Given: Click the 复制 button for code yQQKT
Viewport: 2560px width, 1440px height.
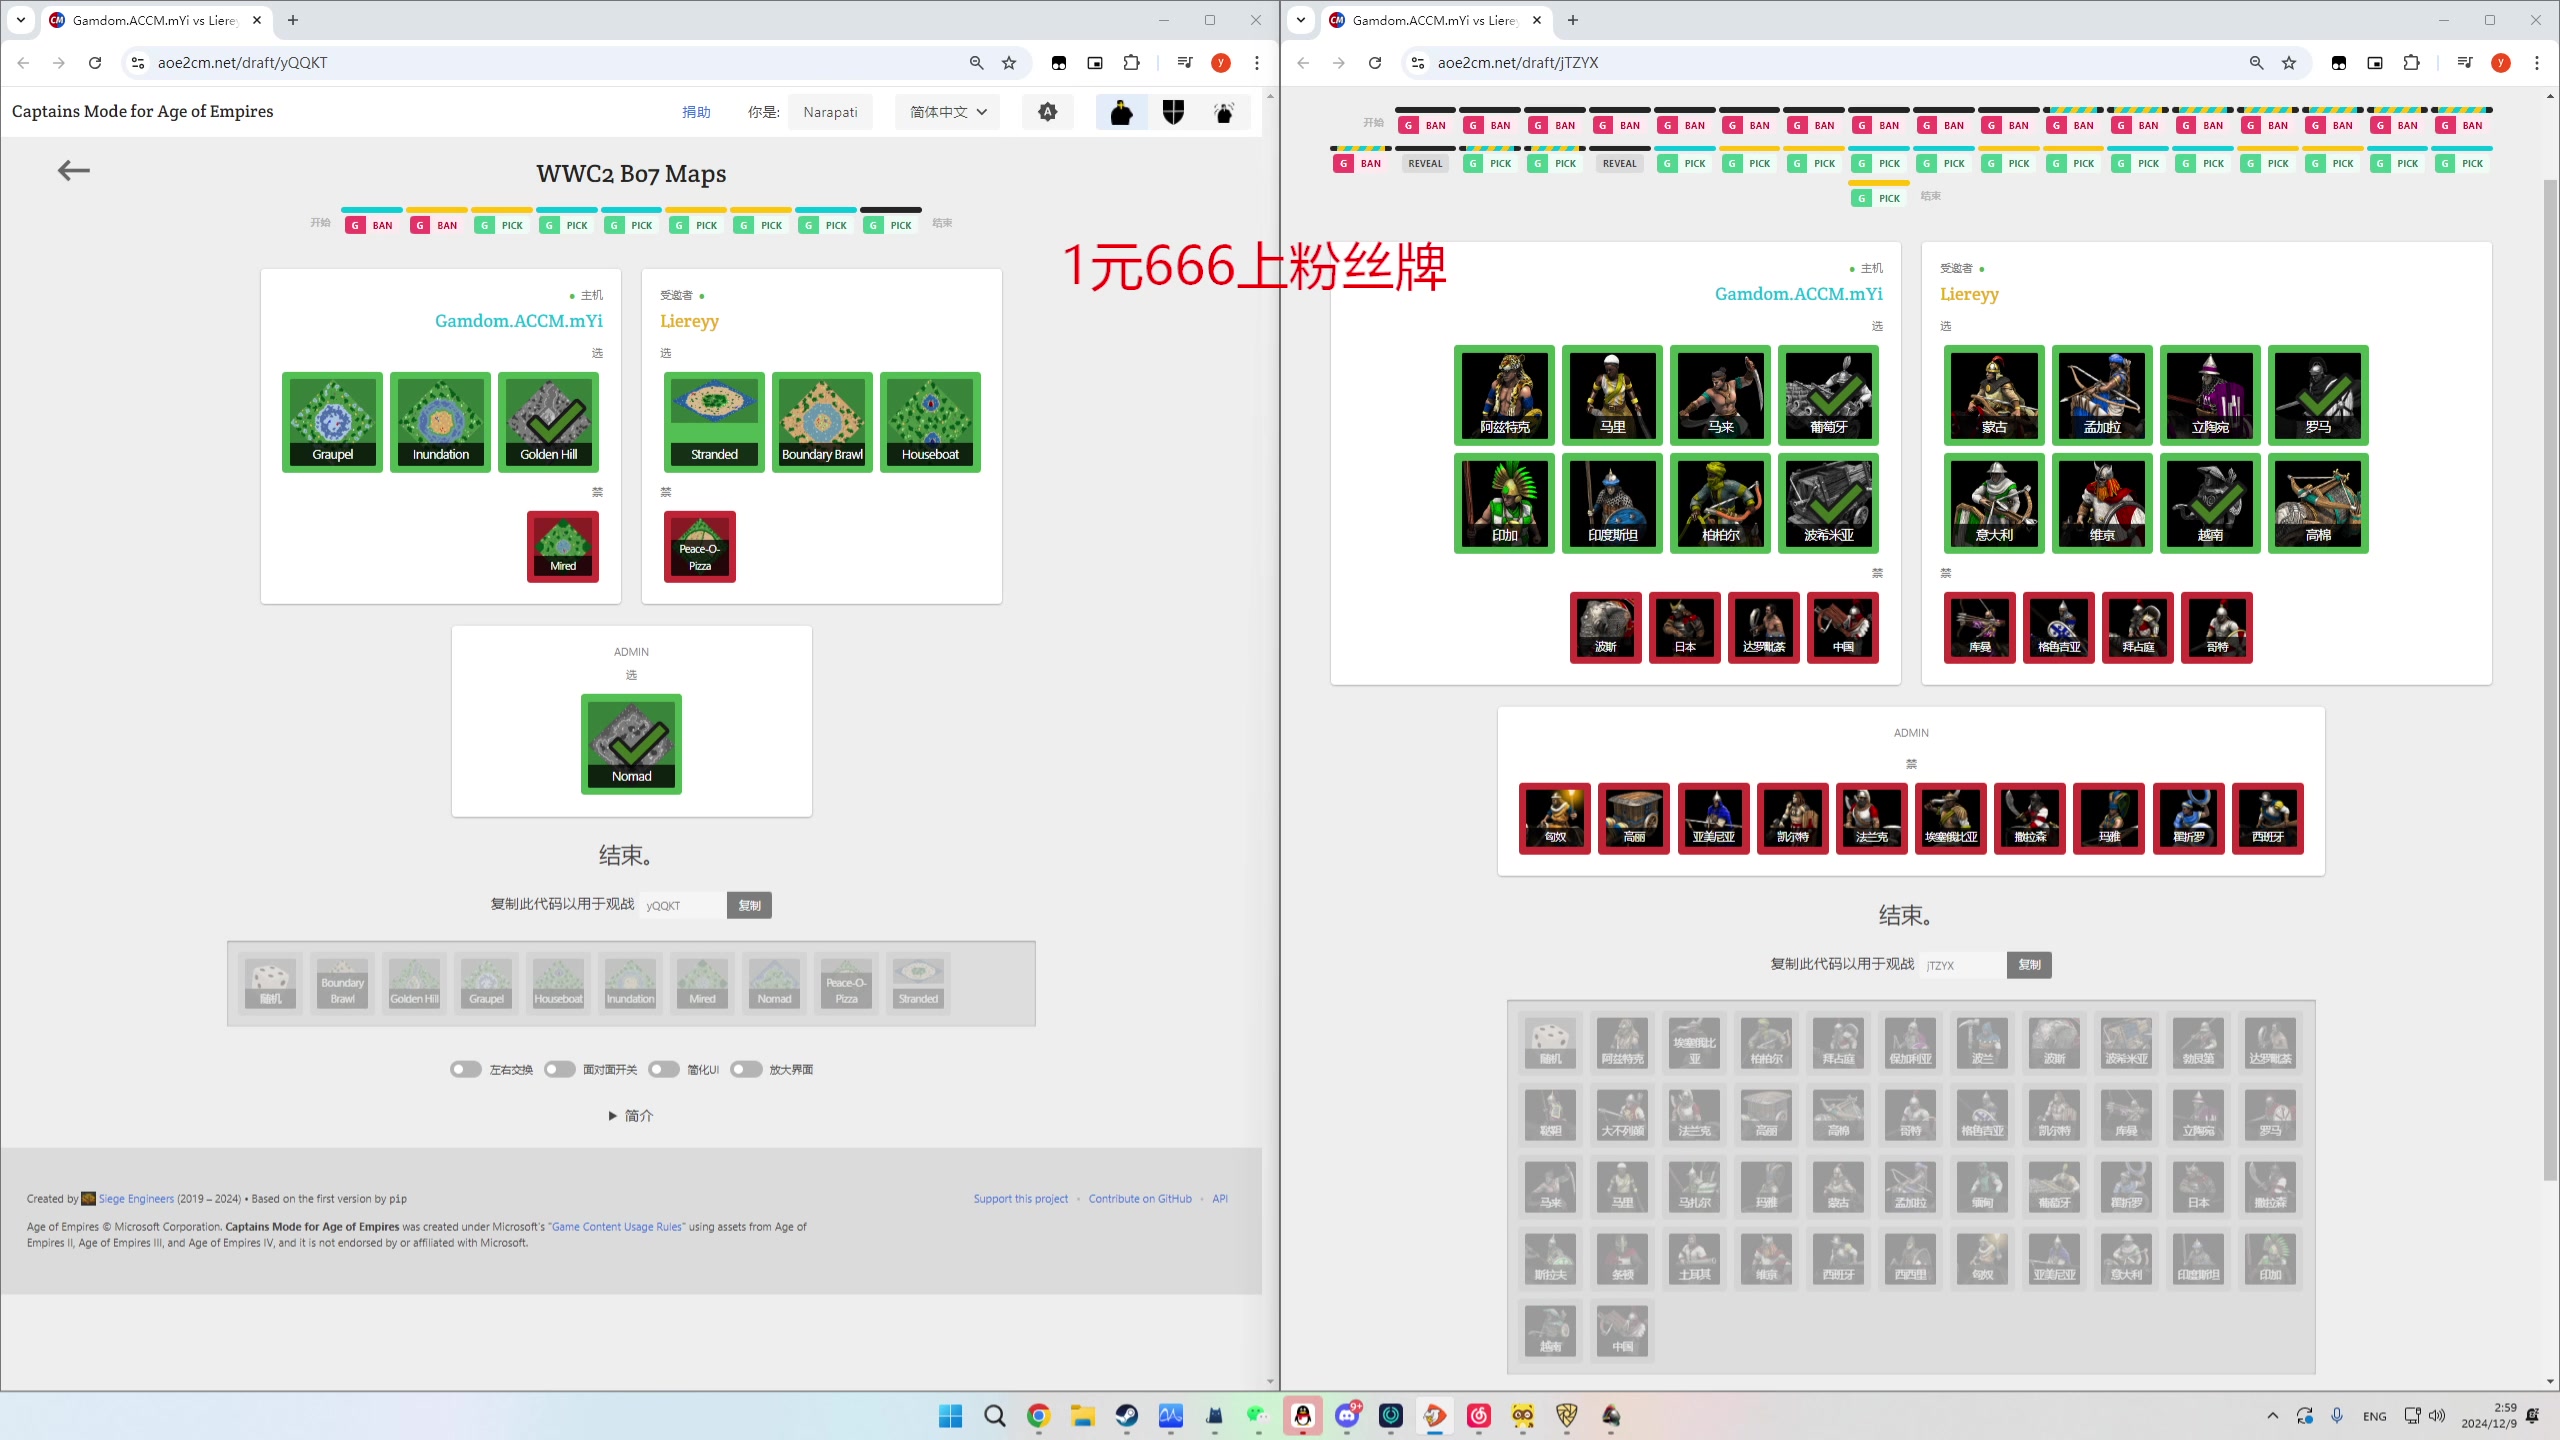Looking at the screenshot, I should (x=749, y=905).
